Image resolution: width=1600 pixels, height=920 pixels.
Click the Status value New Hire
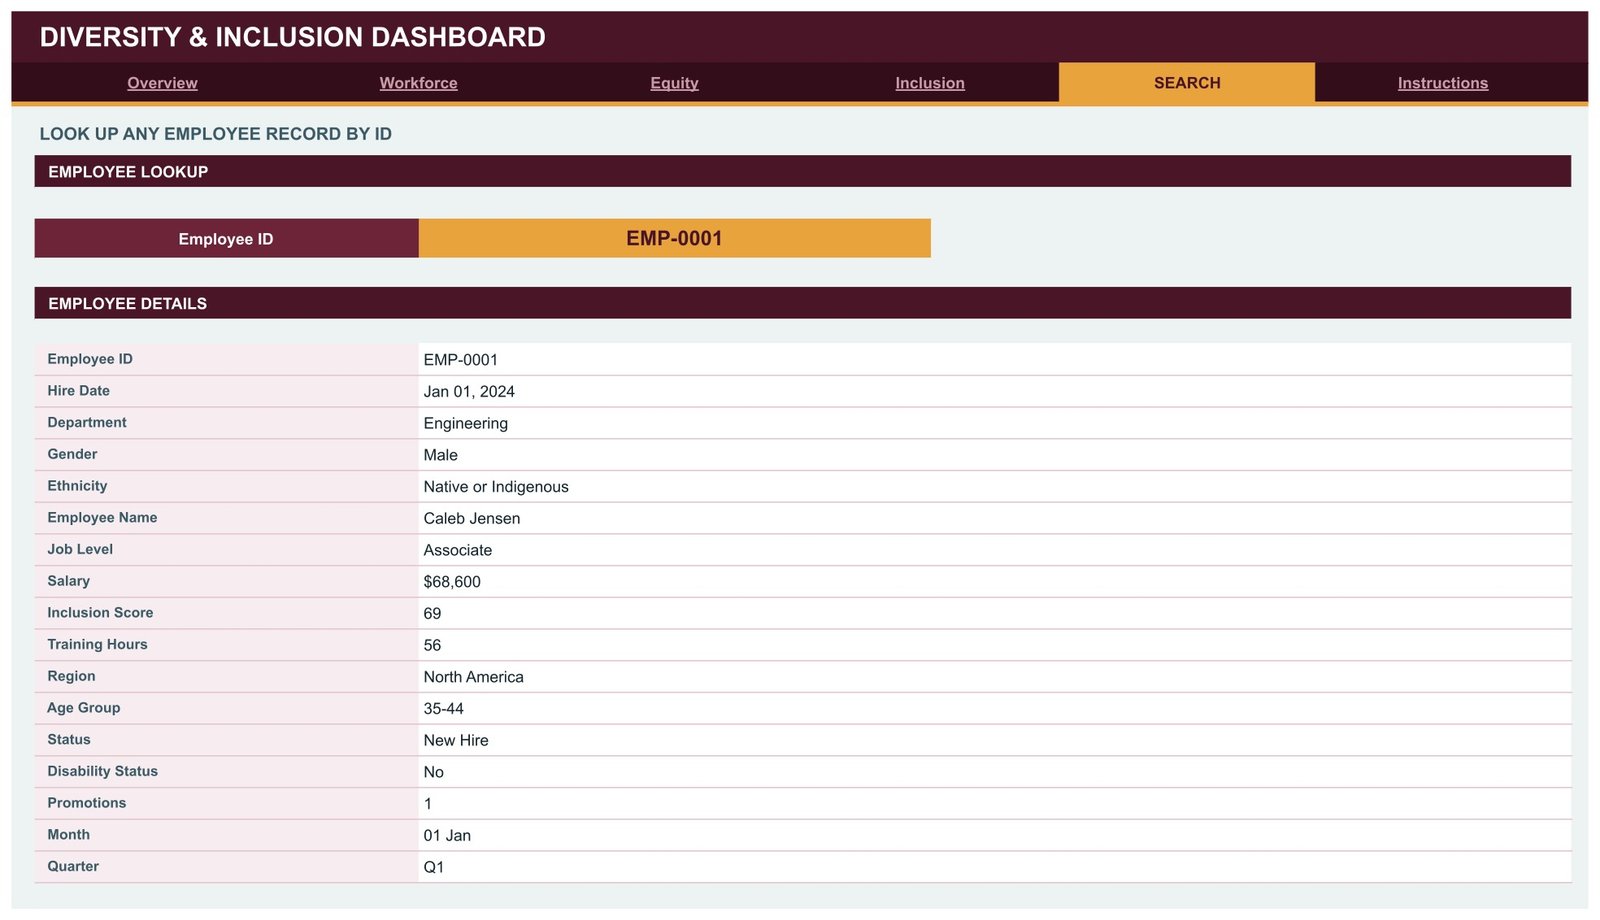456,740
